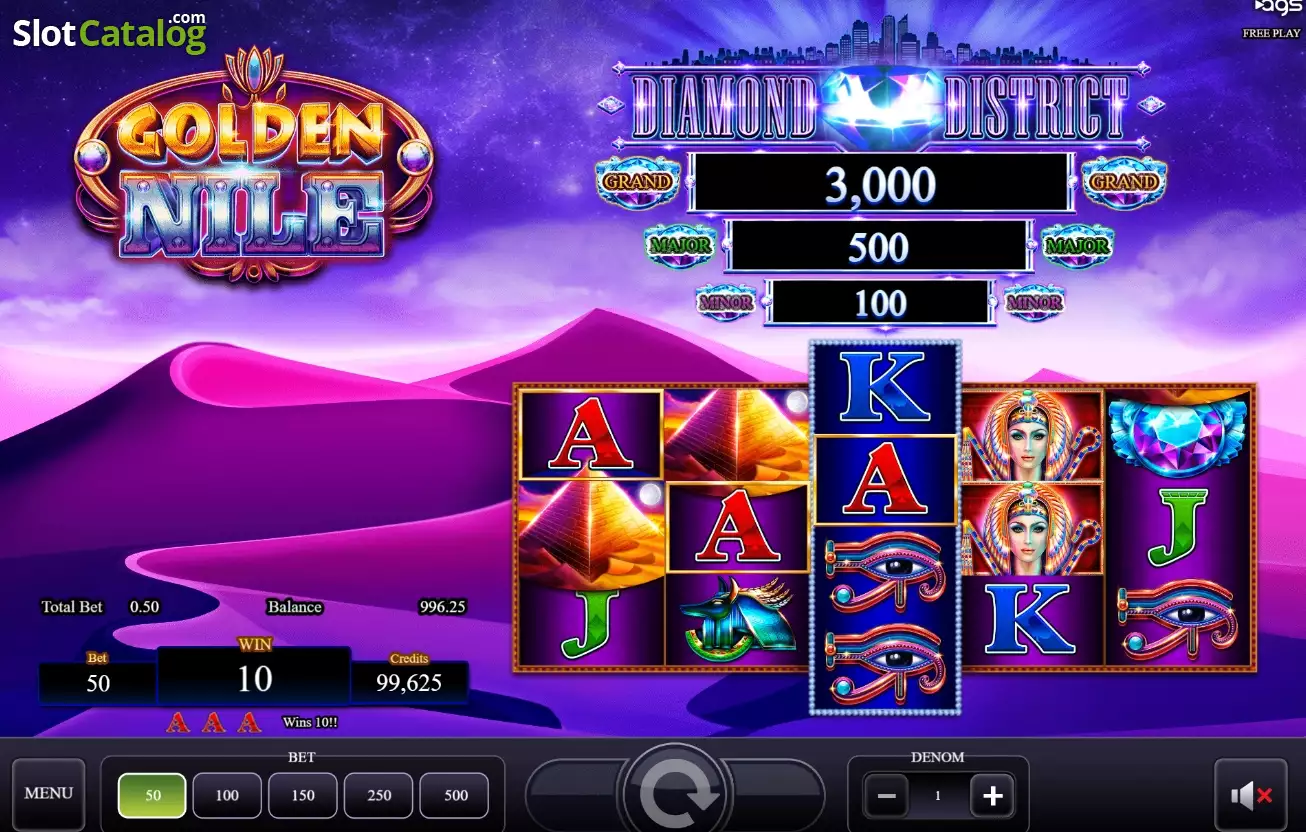
Task: Increase denomination with the plus button
Action: pyautogui.click(x=992, y=796)
